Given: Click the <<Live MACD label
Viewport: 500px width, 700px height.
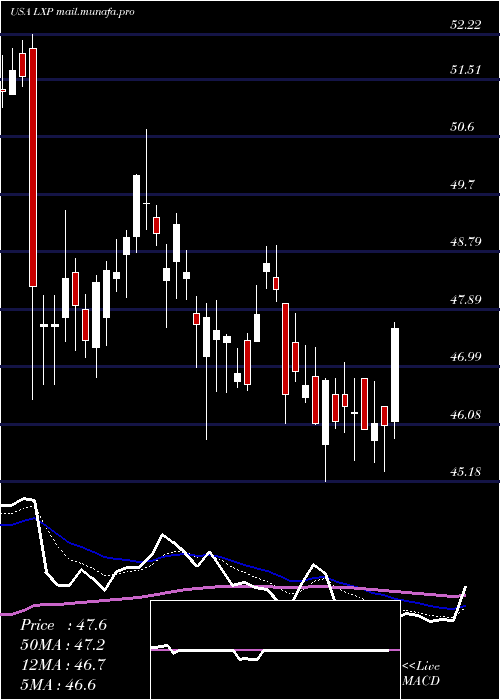Looking at the screenshot, I should [x=421, y=674].
